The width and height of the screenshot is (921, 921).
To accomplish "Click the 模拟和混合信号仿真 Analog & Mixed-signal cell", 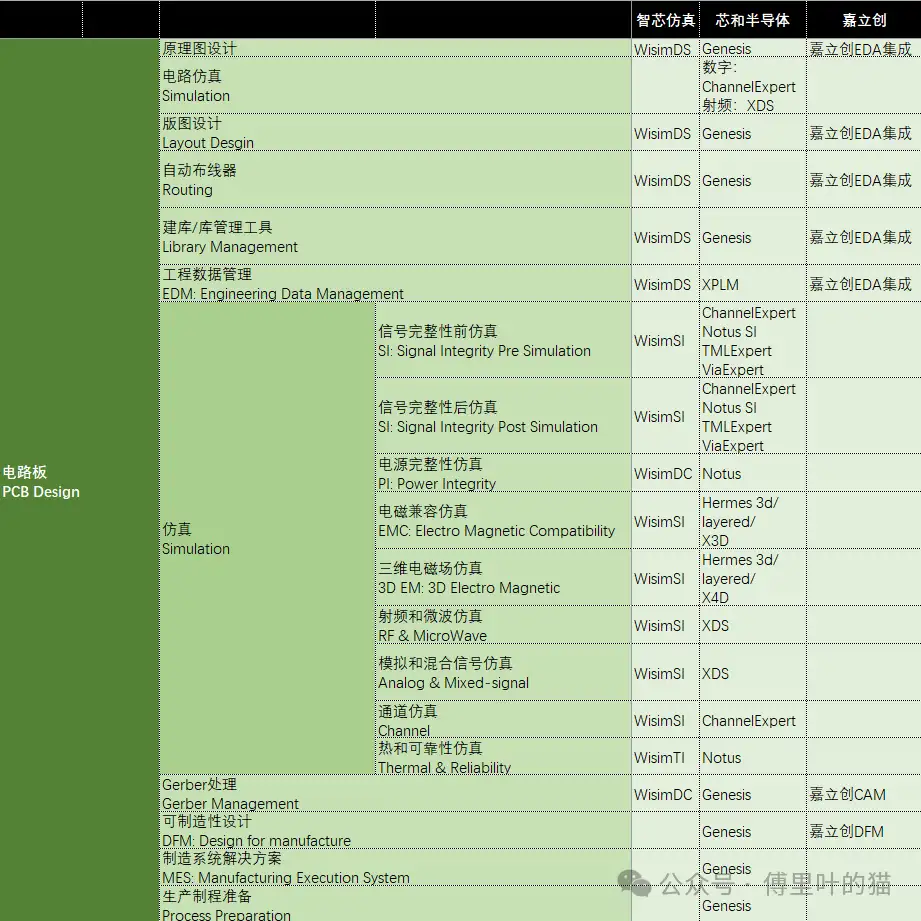I will pyautogui.click(x=503, y=673).
